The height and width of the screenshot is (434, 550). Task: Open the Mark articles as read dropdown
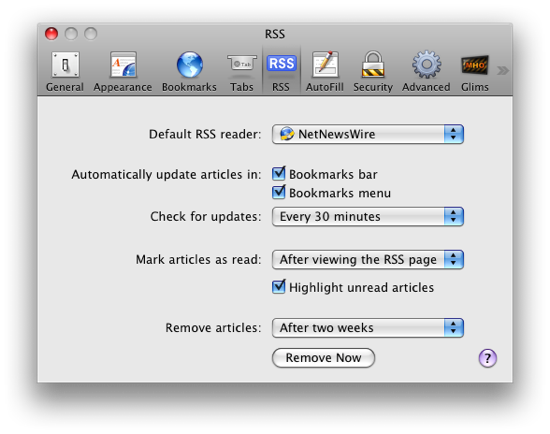(x=368, y=260)
